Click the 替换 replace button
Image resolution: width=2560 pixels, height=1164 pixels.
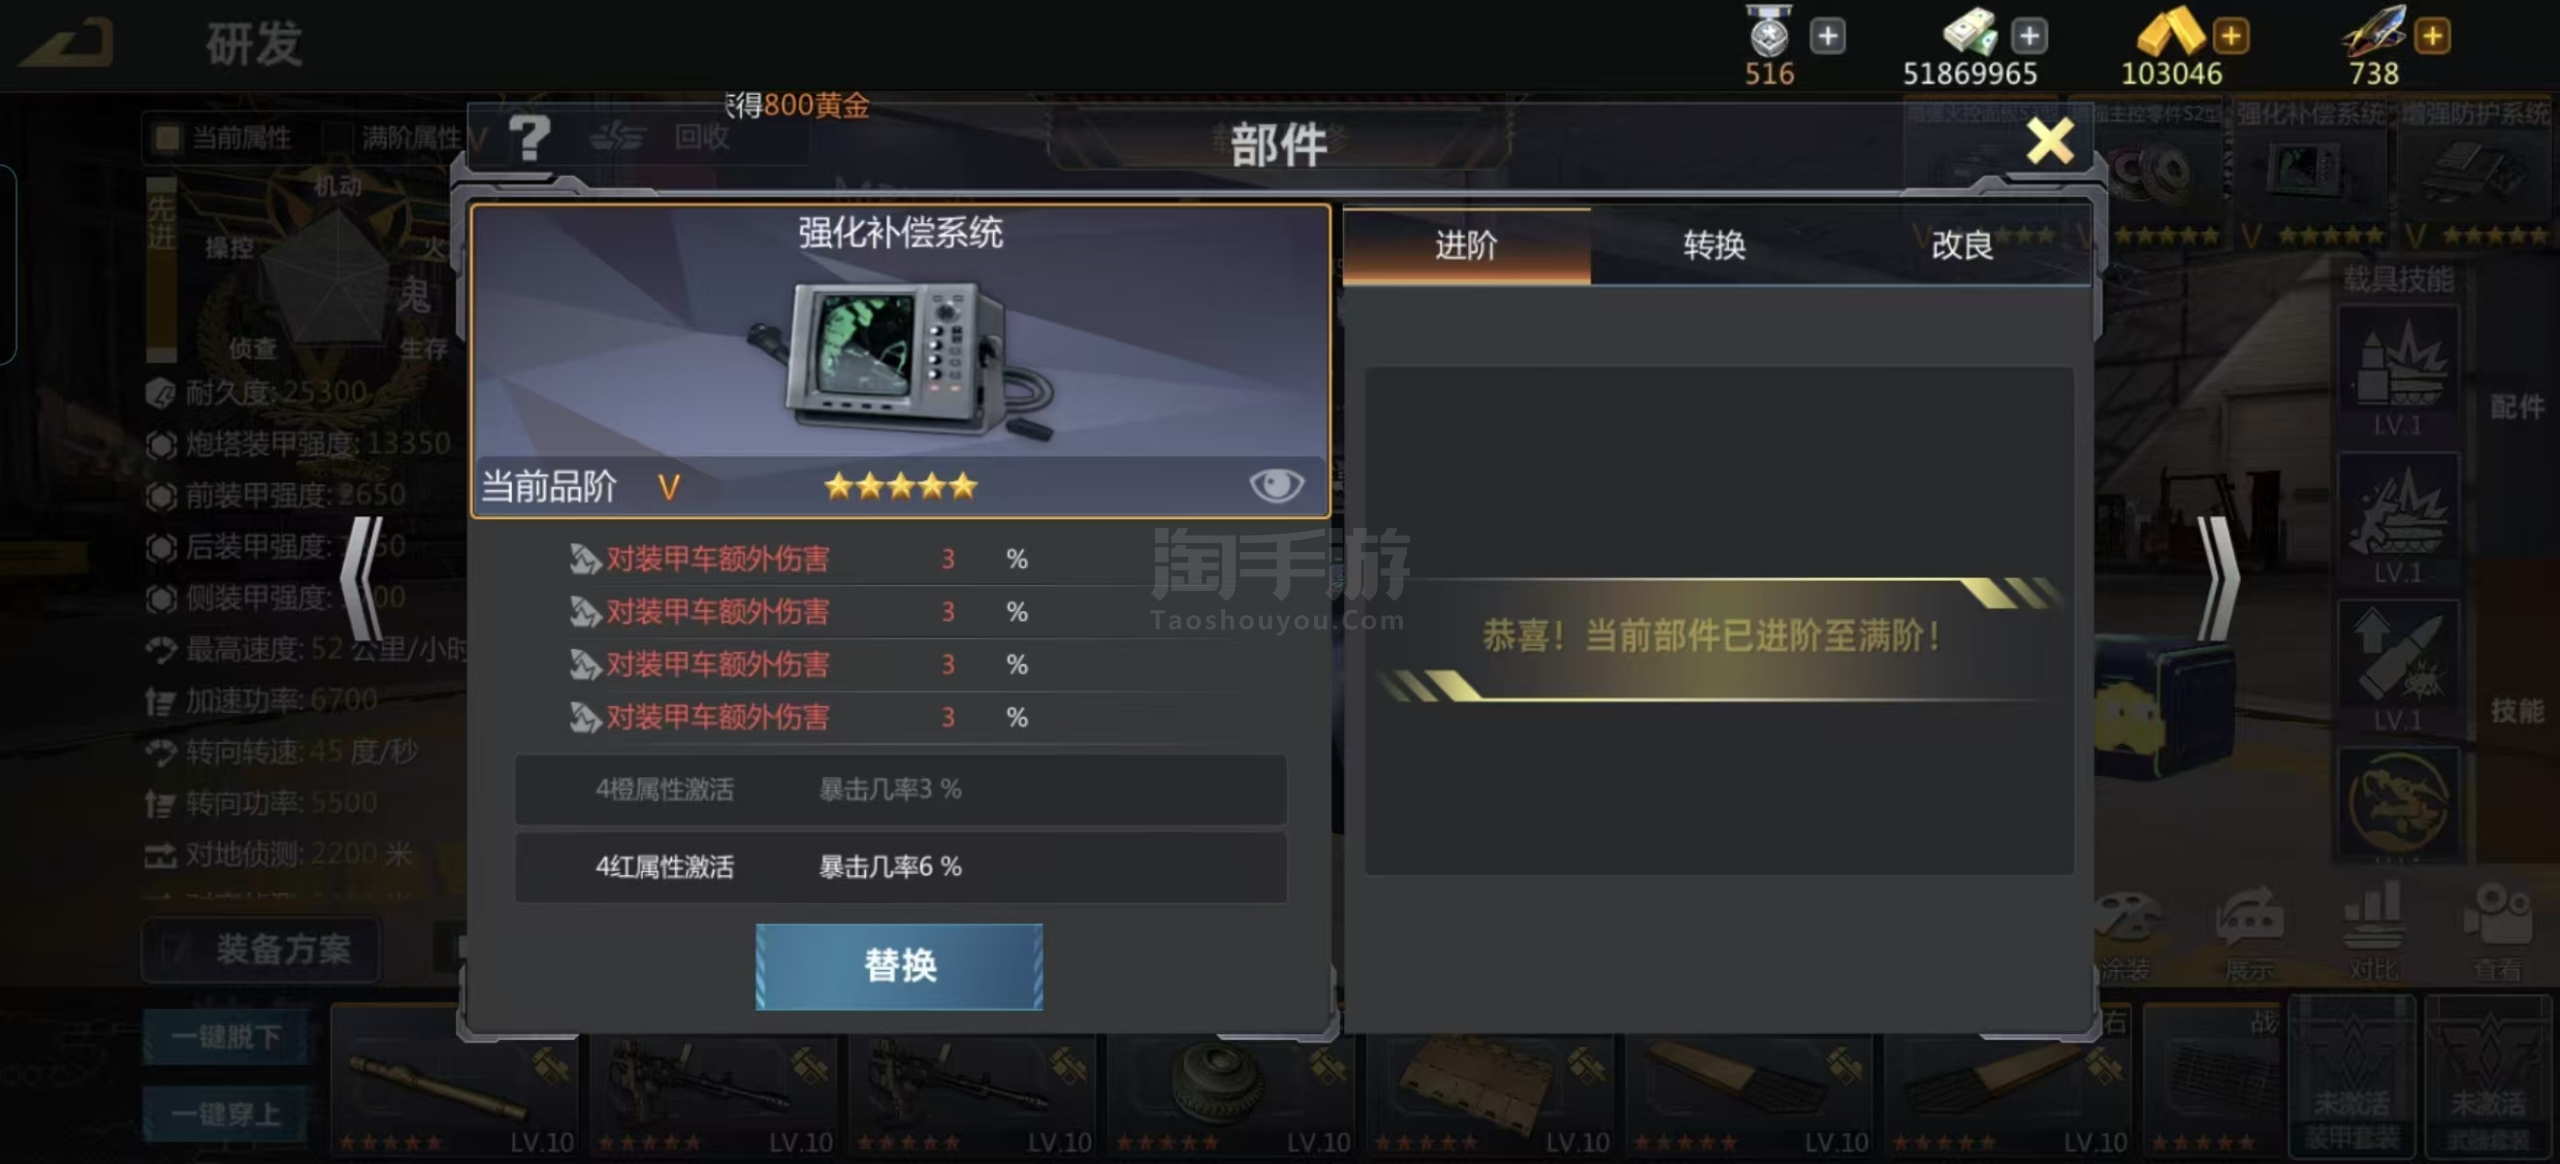899,966
